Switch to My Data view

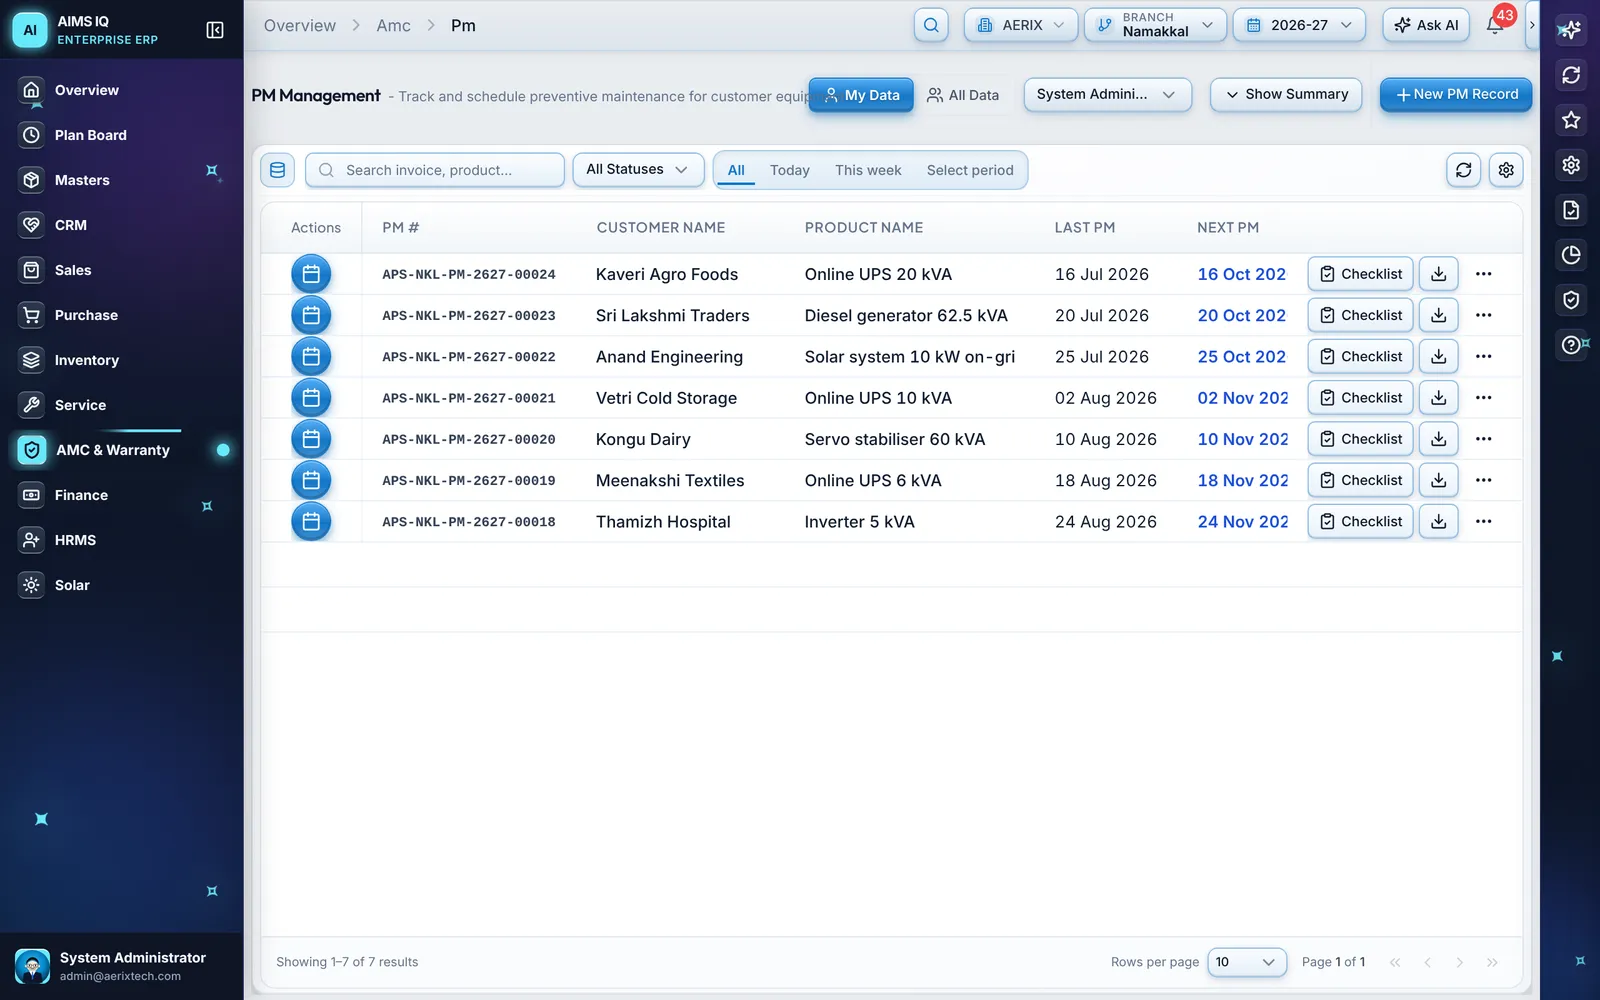[861, 95]
